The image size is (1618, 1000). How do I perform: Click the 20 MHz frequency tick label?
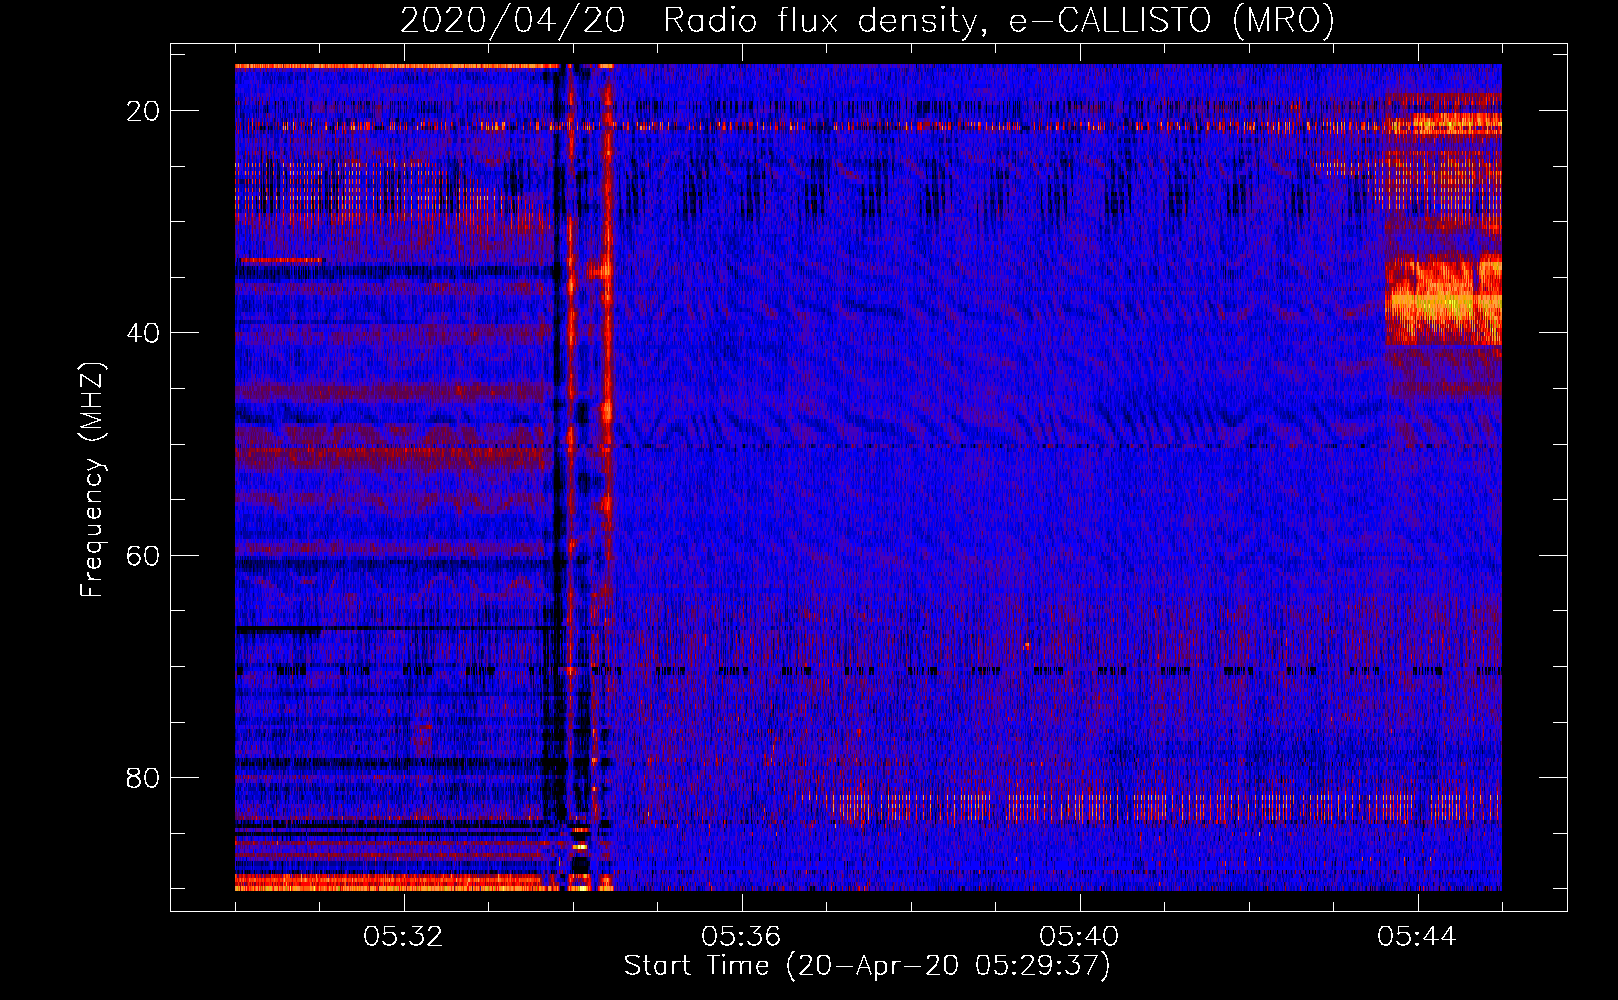143,111
